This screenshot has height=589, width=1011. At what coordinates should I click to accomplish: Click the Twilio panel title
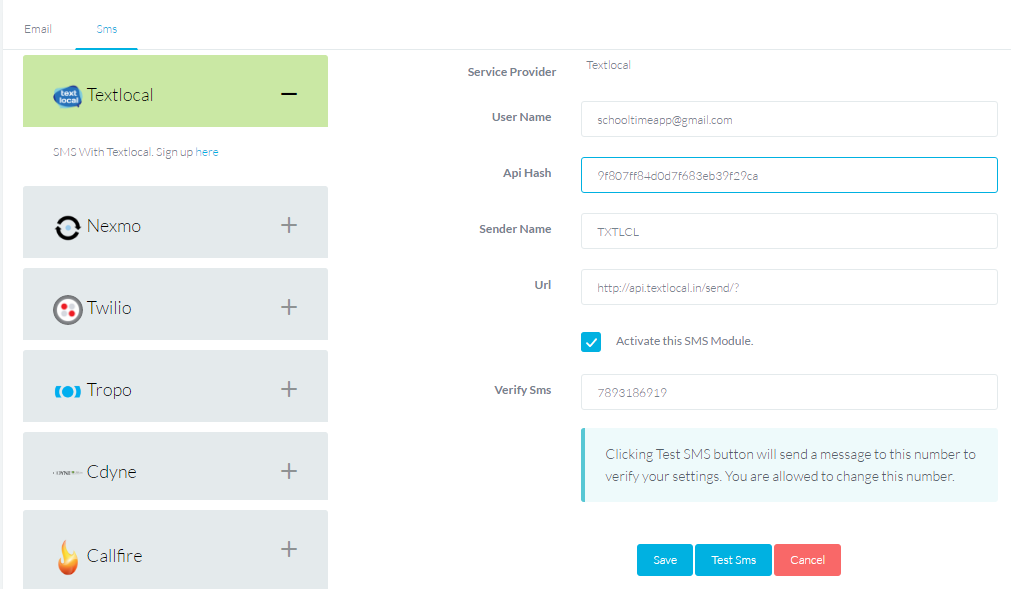tap(110, 308)
